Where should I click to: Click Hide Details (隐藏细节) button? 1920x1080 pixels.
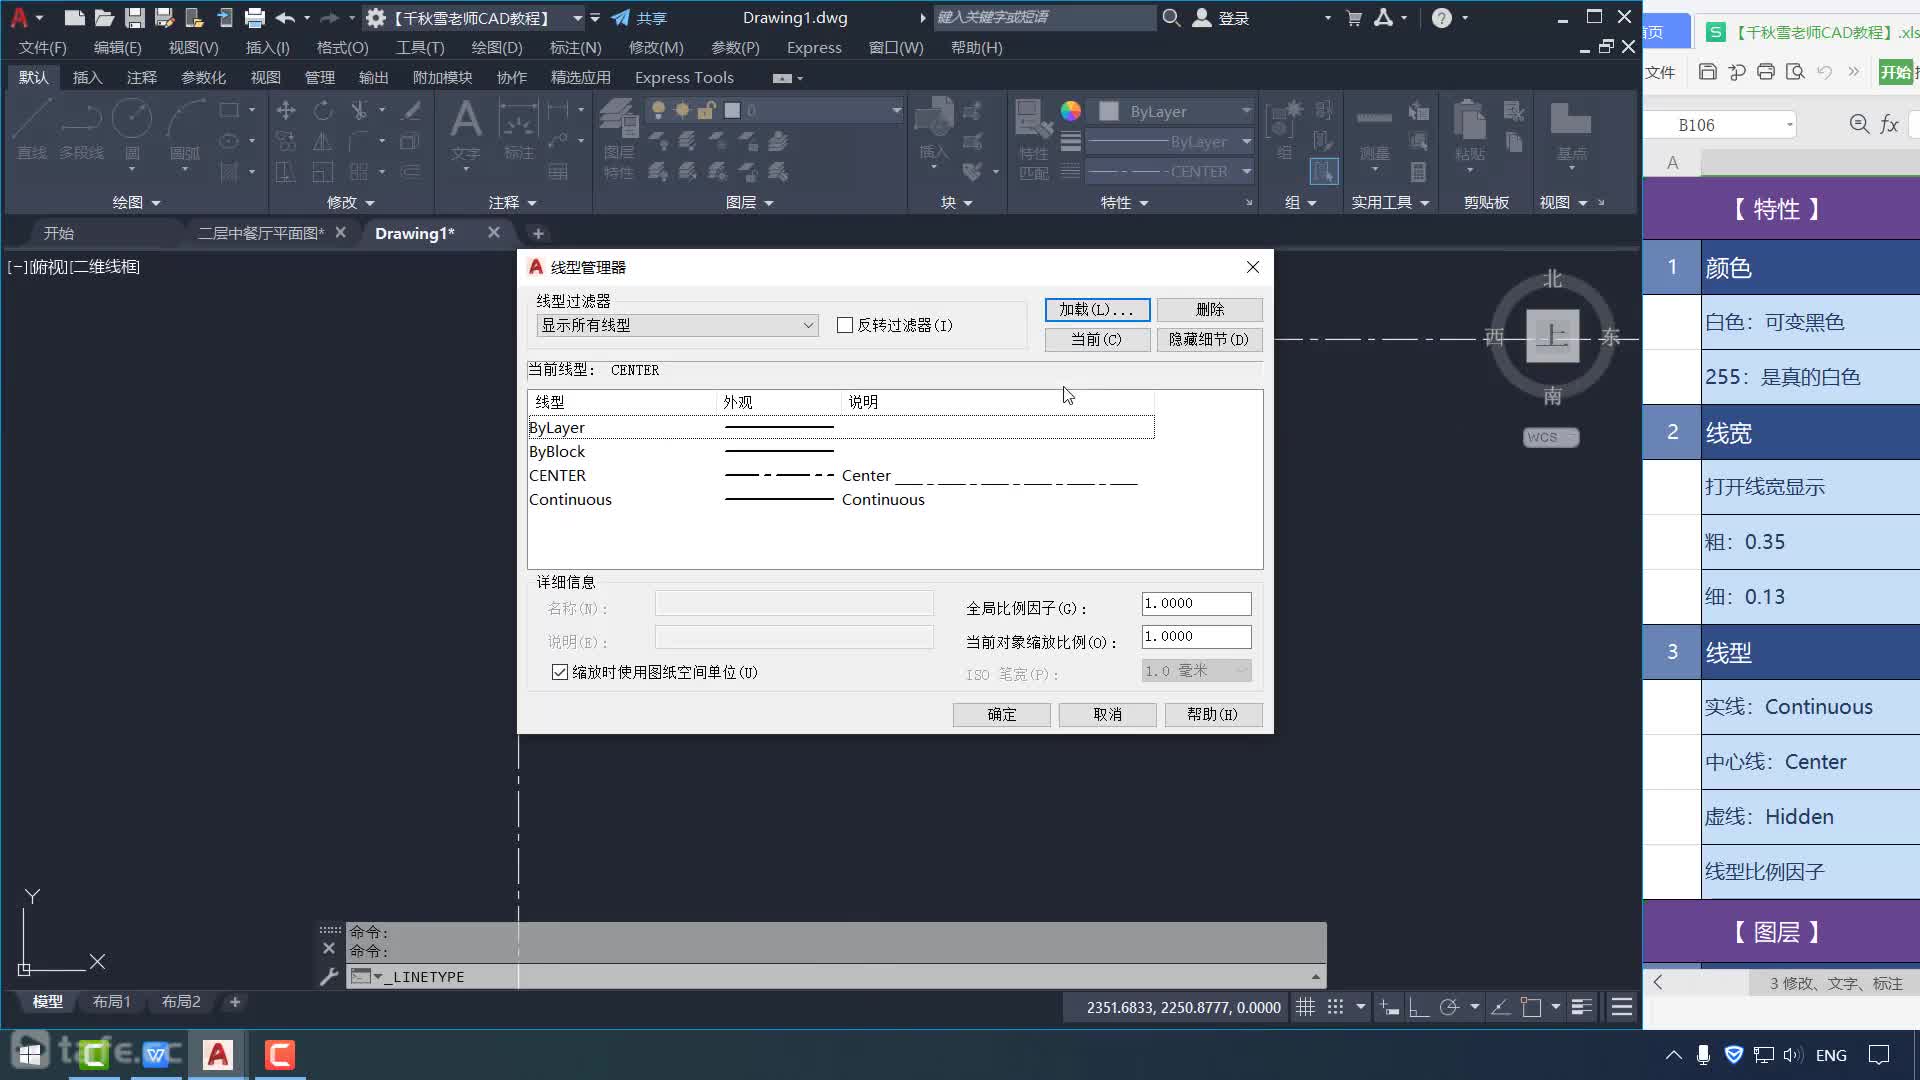(x=1209, y=340)
